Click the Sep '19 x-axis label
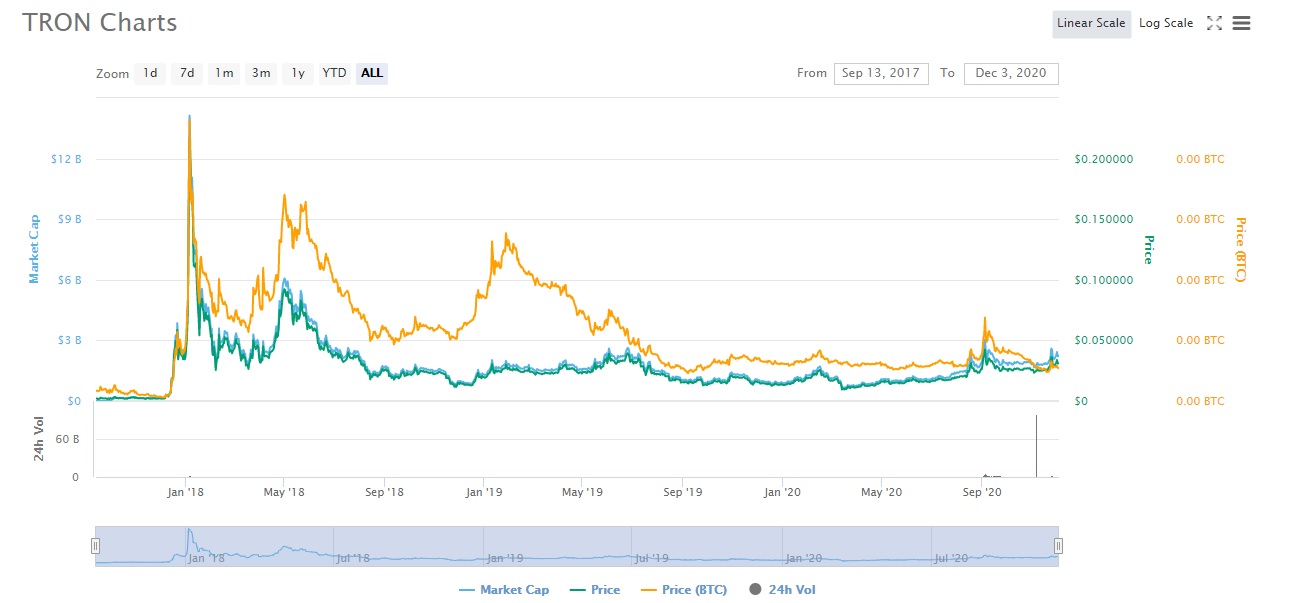Screen dimensions: 1295x603 tap(683, 492)
